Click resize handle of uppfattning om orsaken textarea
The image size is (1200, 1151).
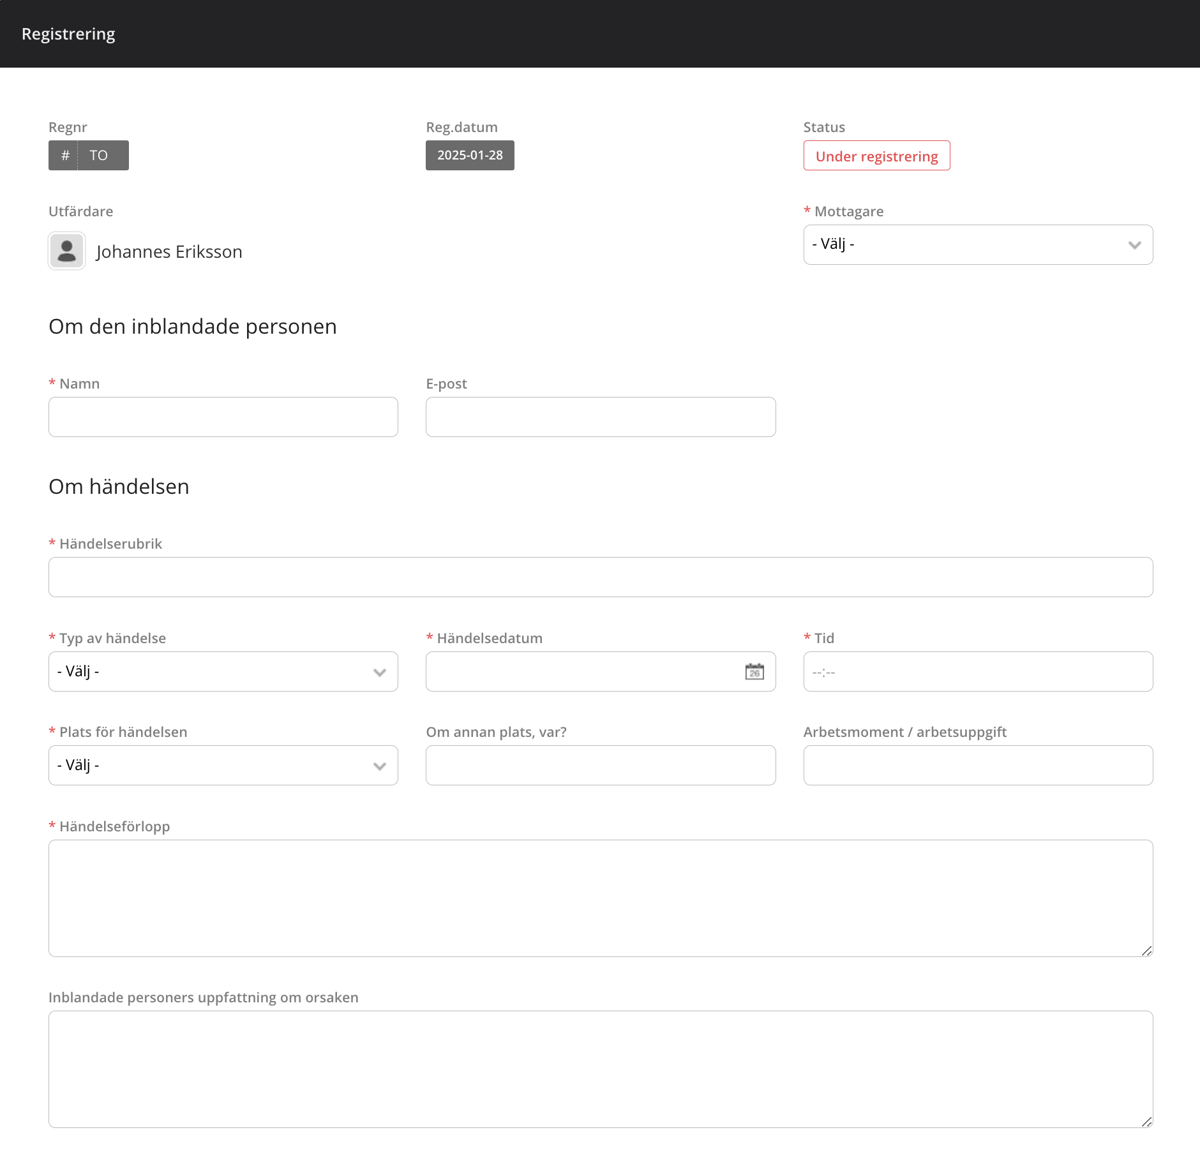tap(1147, 1122)
